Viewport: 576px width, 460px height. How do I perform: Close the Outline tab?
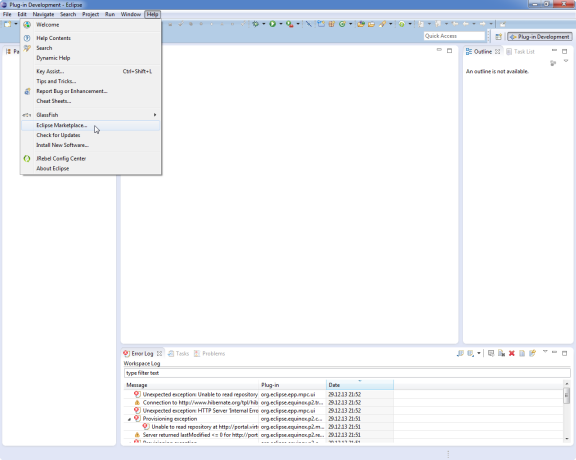tap(497, 51)
